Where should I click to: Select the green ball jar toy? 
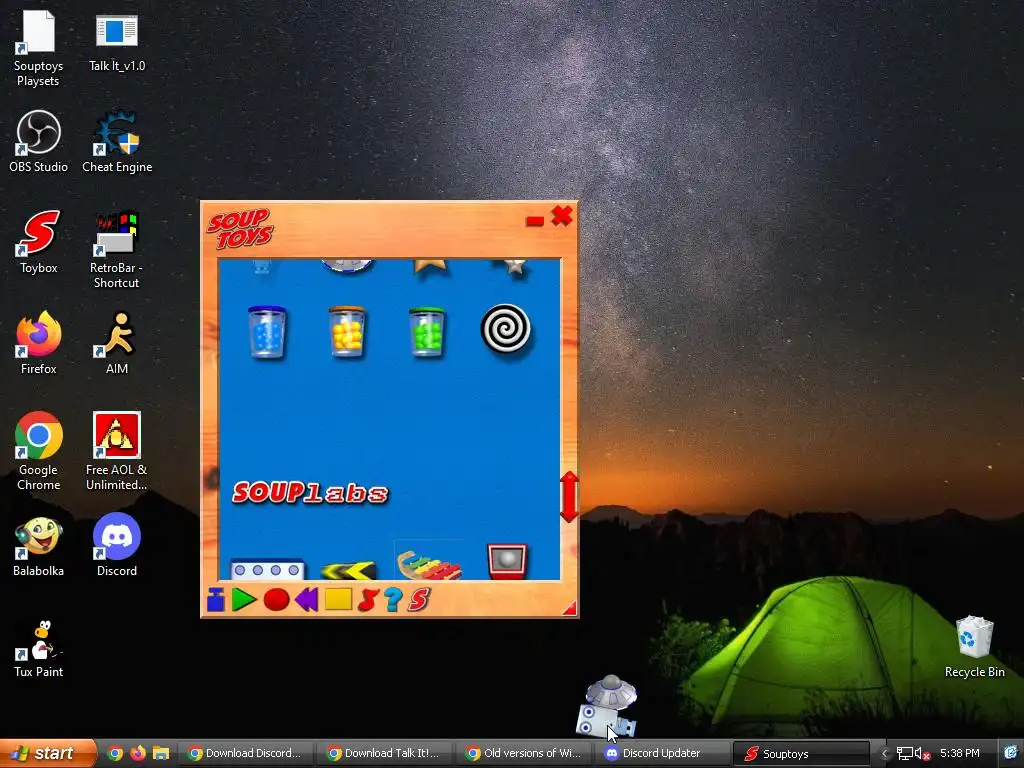(x=427, y=332)
